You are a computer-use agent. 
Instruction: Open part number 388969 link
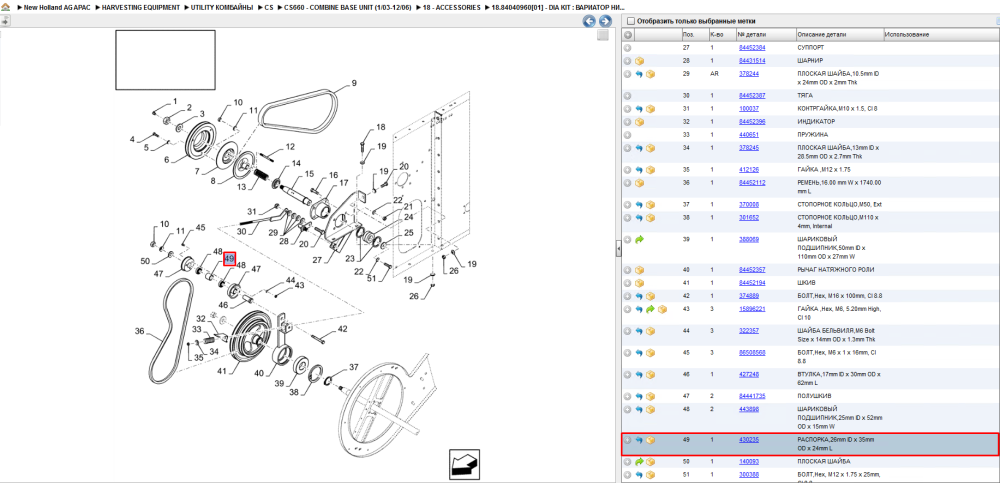[749, 239]
